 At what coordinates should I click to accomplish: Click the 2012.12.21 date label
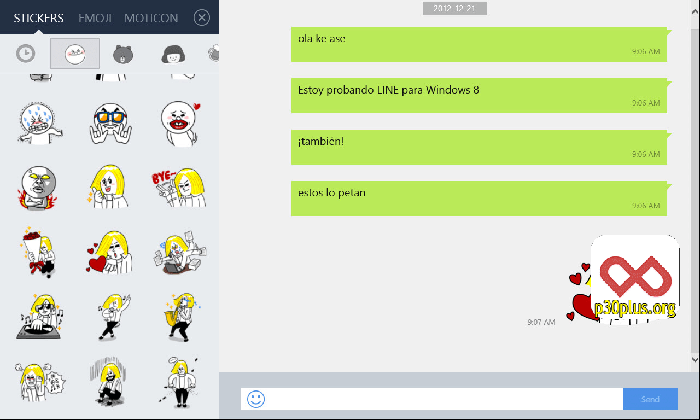[454, 8]
